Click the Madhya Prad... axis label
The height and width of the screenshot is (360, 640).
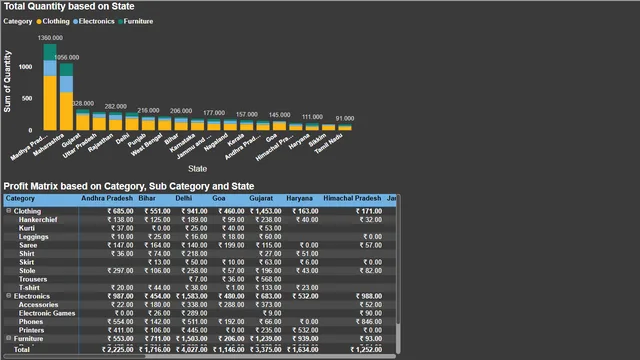click(29, 147)
